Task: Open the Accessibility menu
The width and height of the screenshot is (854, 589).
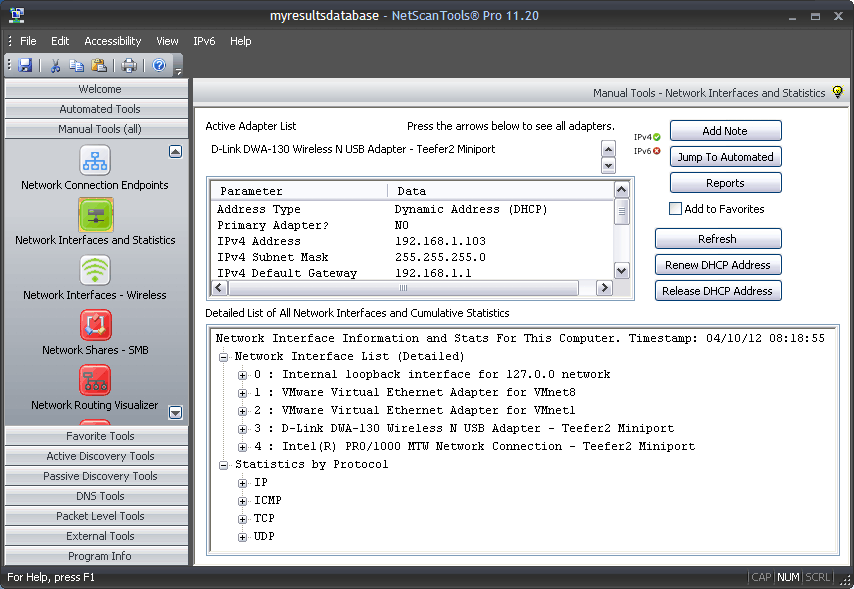Action: tap(113, 41)
